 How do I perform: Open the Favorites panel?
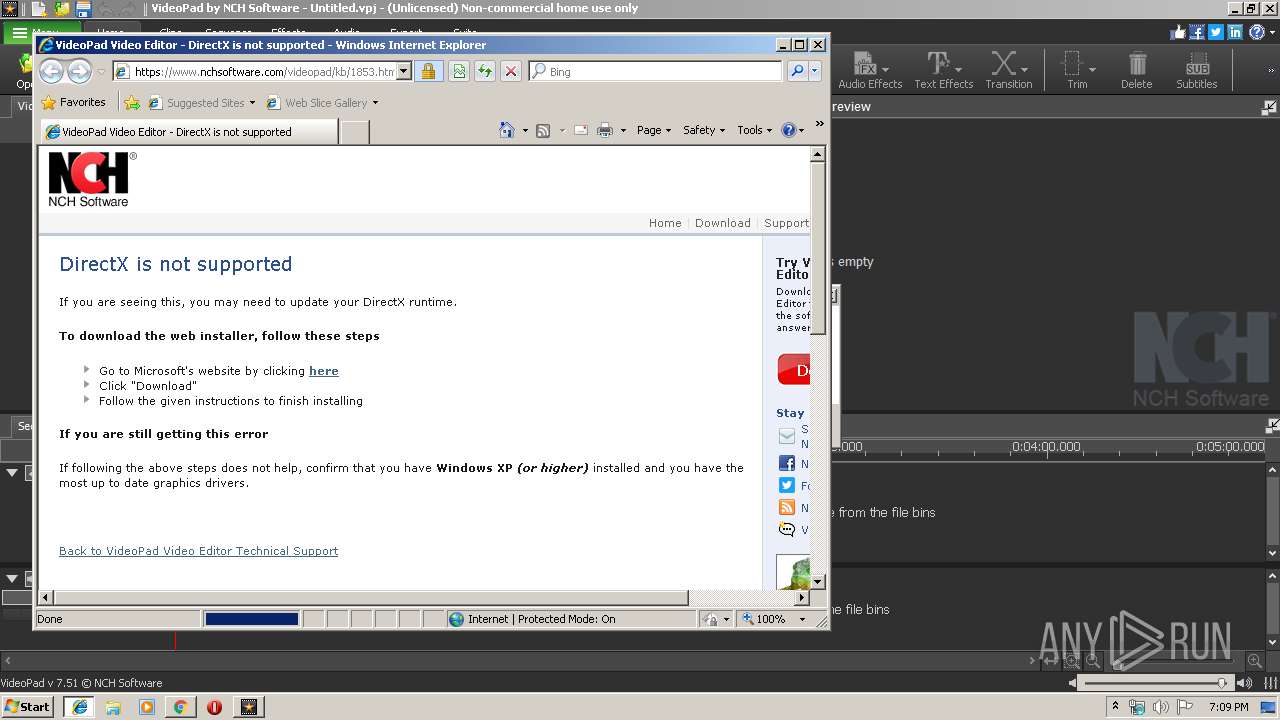pos(73,102)
